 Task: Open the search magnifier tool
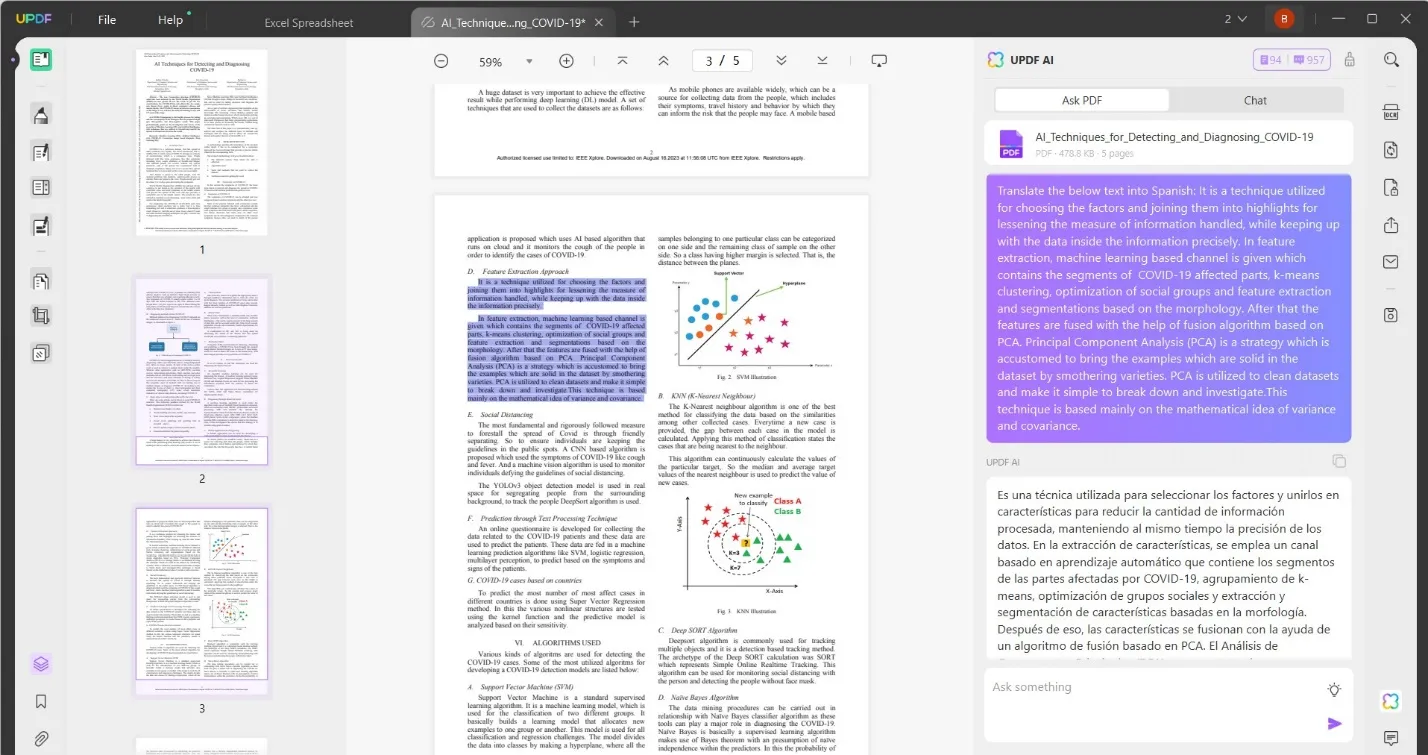(1391, 60)
